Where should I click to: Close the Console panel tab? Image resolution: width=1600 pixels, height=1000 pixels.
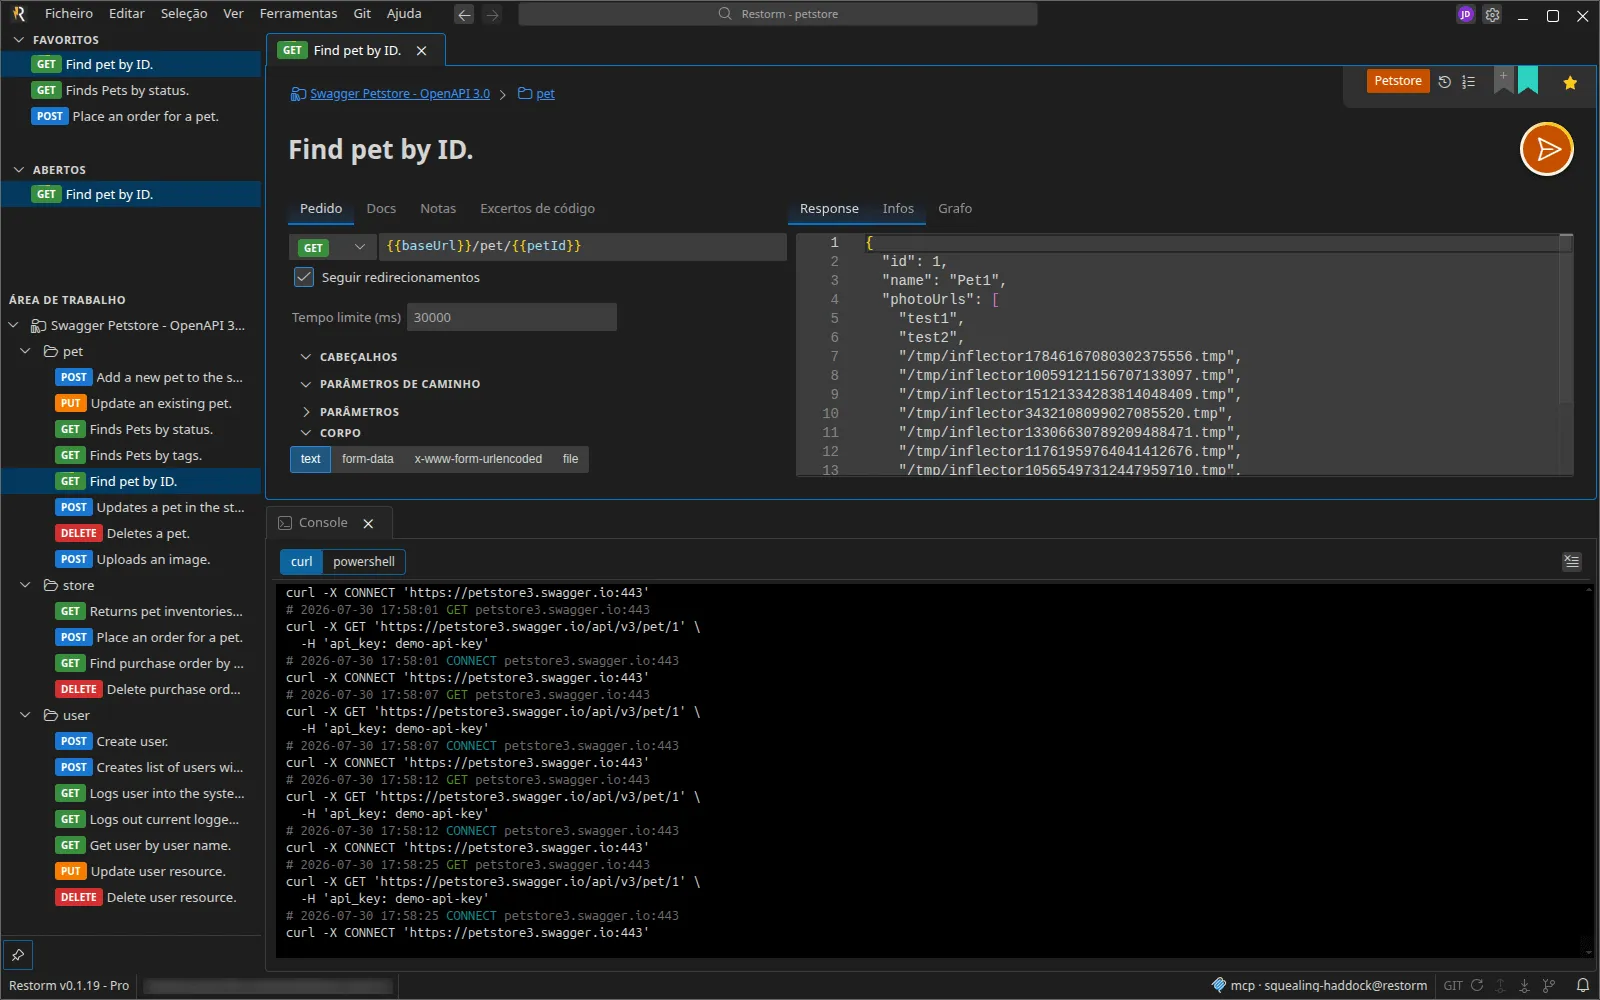click(368, 523)
